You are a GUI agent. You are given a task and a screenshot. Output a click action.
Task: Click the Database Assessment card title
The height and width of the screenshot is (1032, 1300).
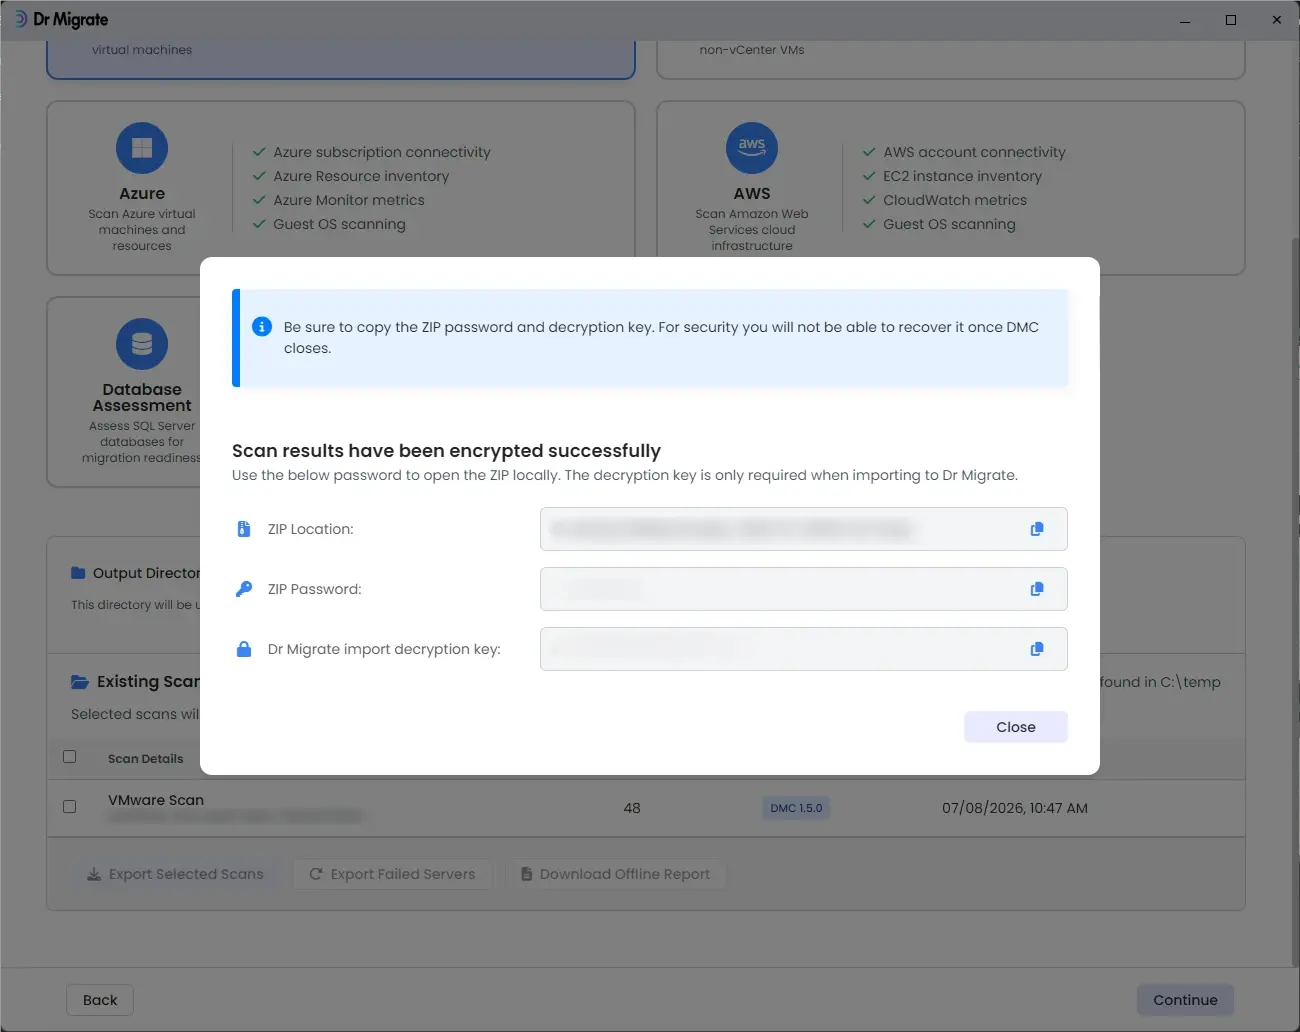142,398
